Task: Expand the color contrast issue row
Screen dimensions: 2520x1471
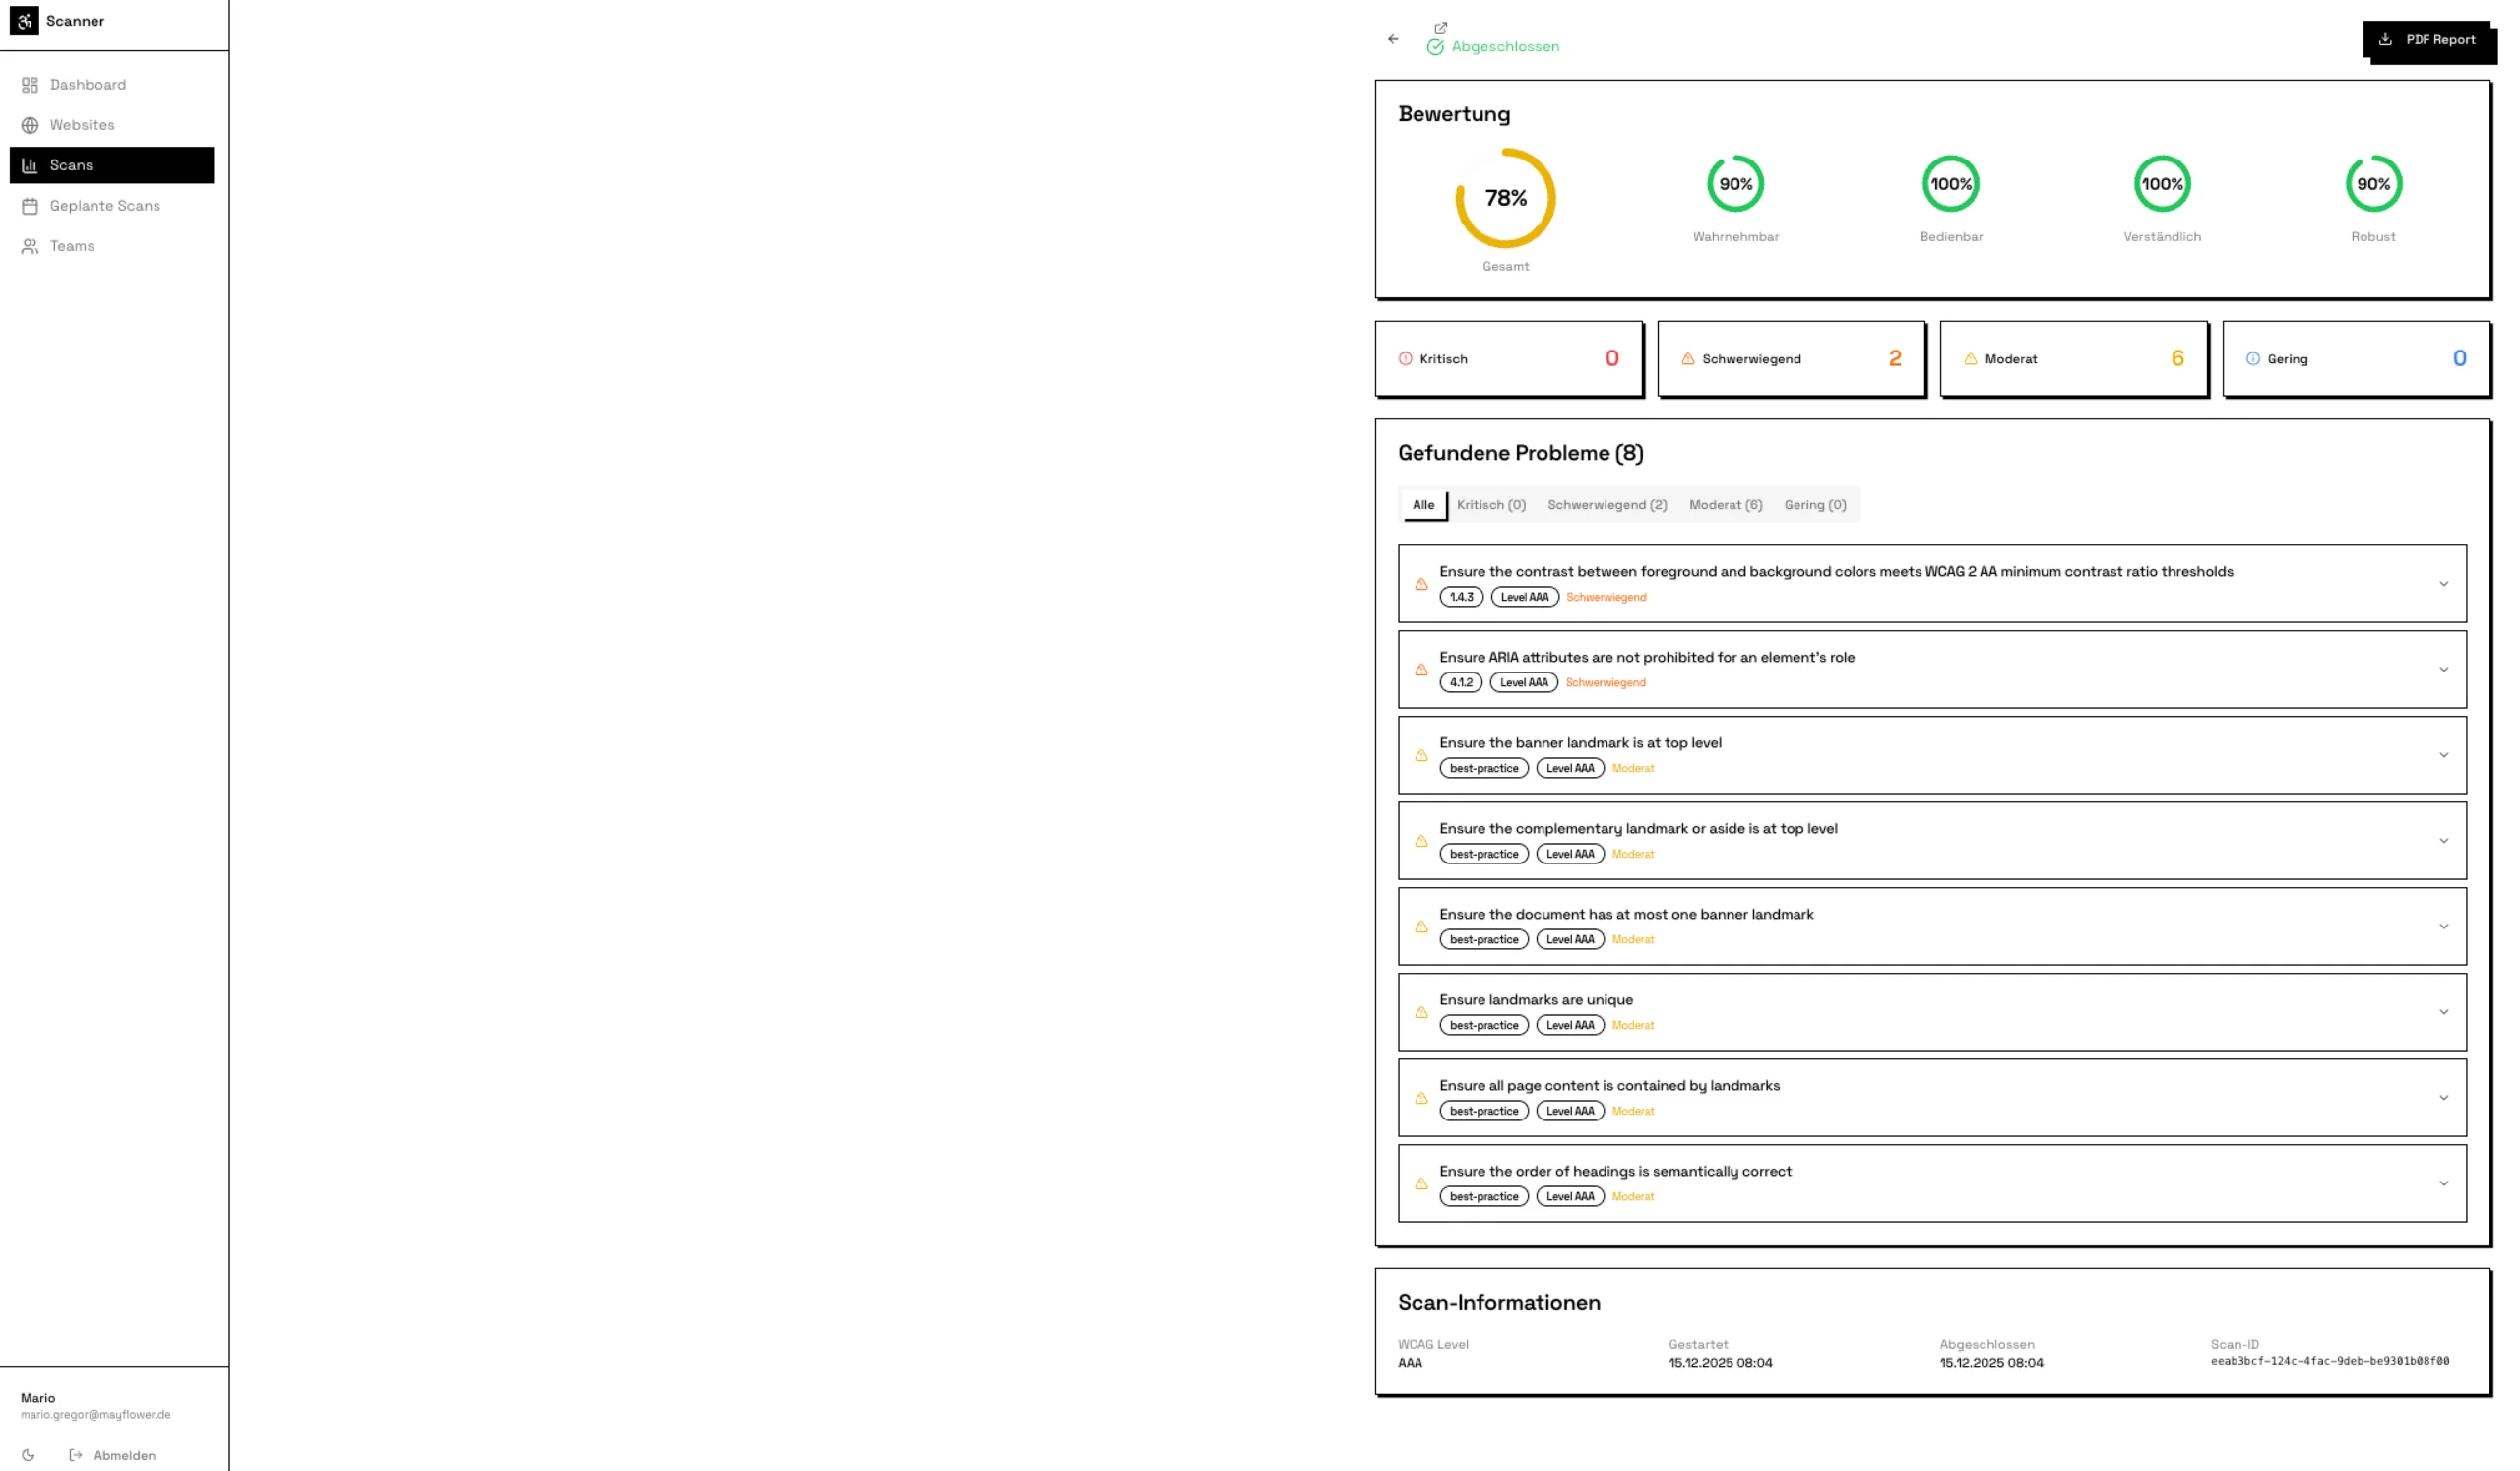Action: [x=2443, y=584]
